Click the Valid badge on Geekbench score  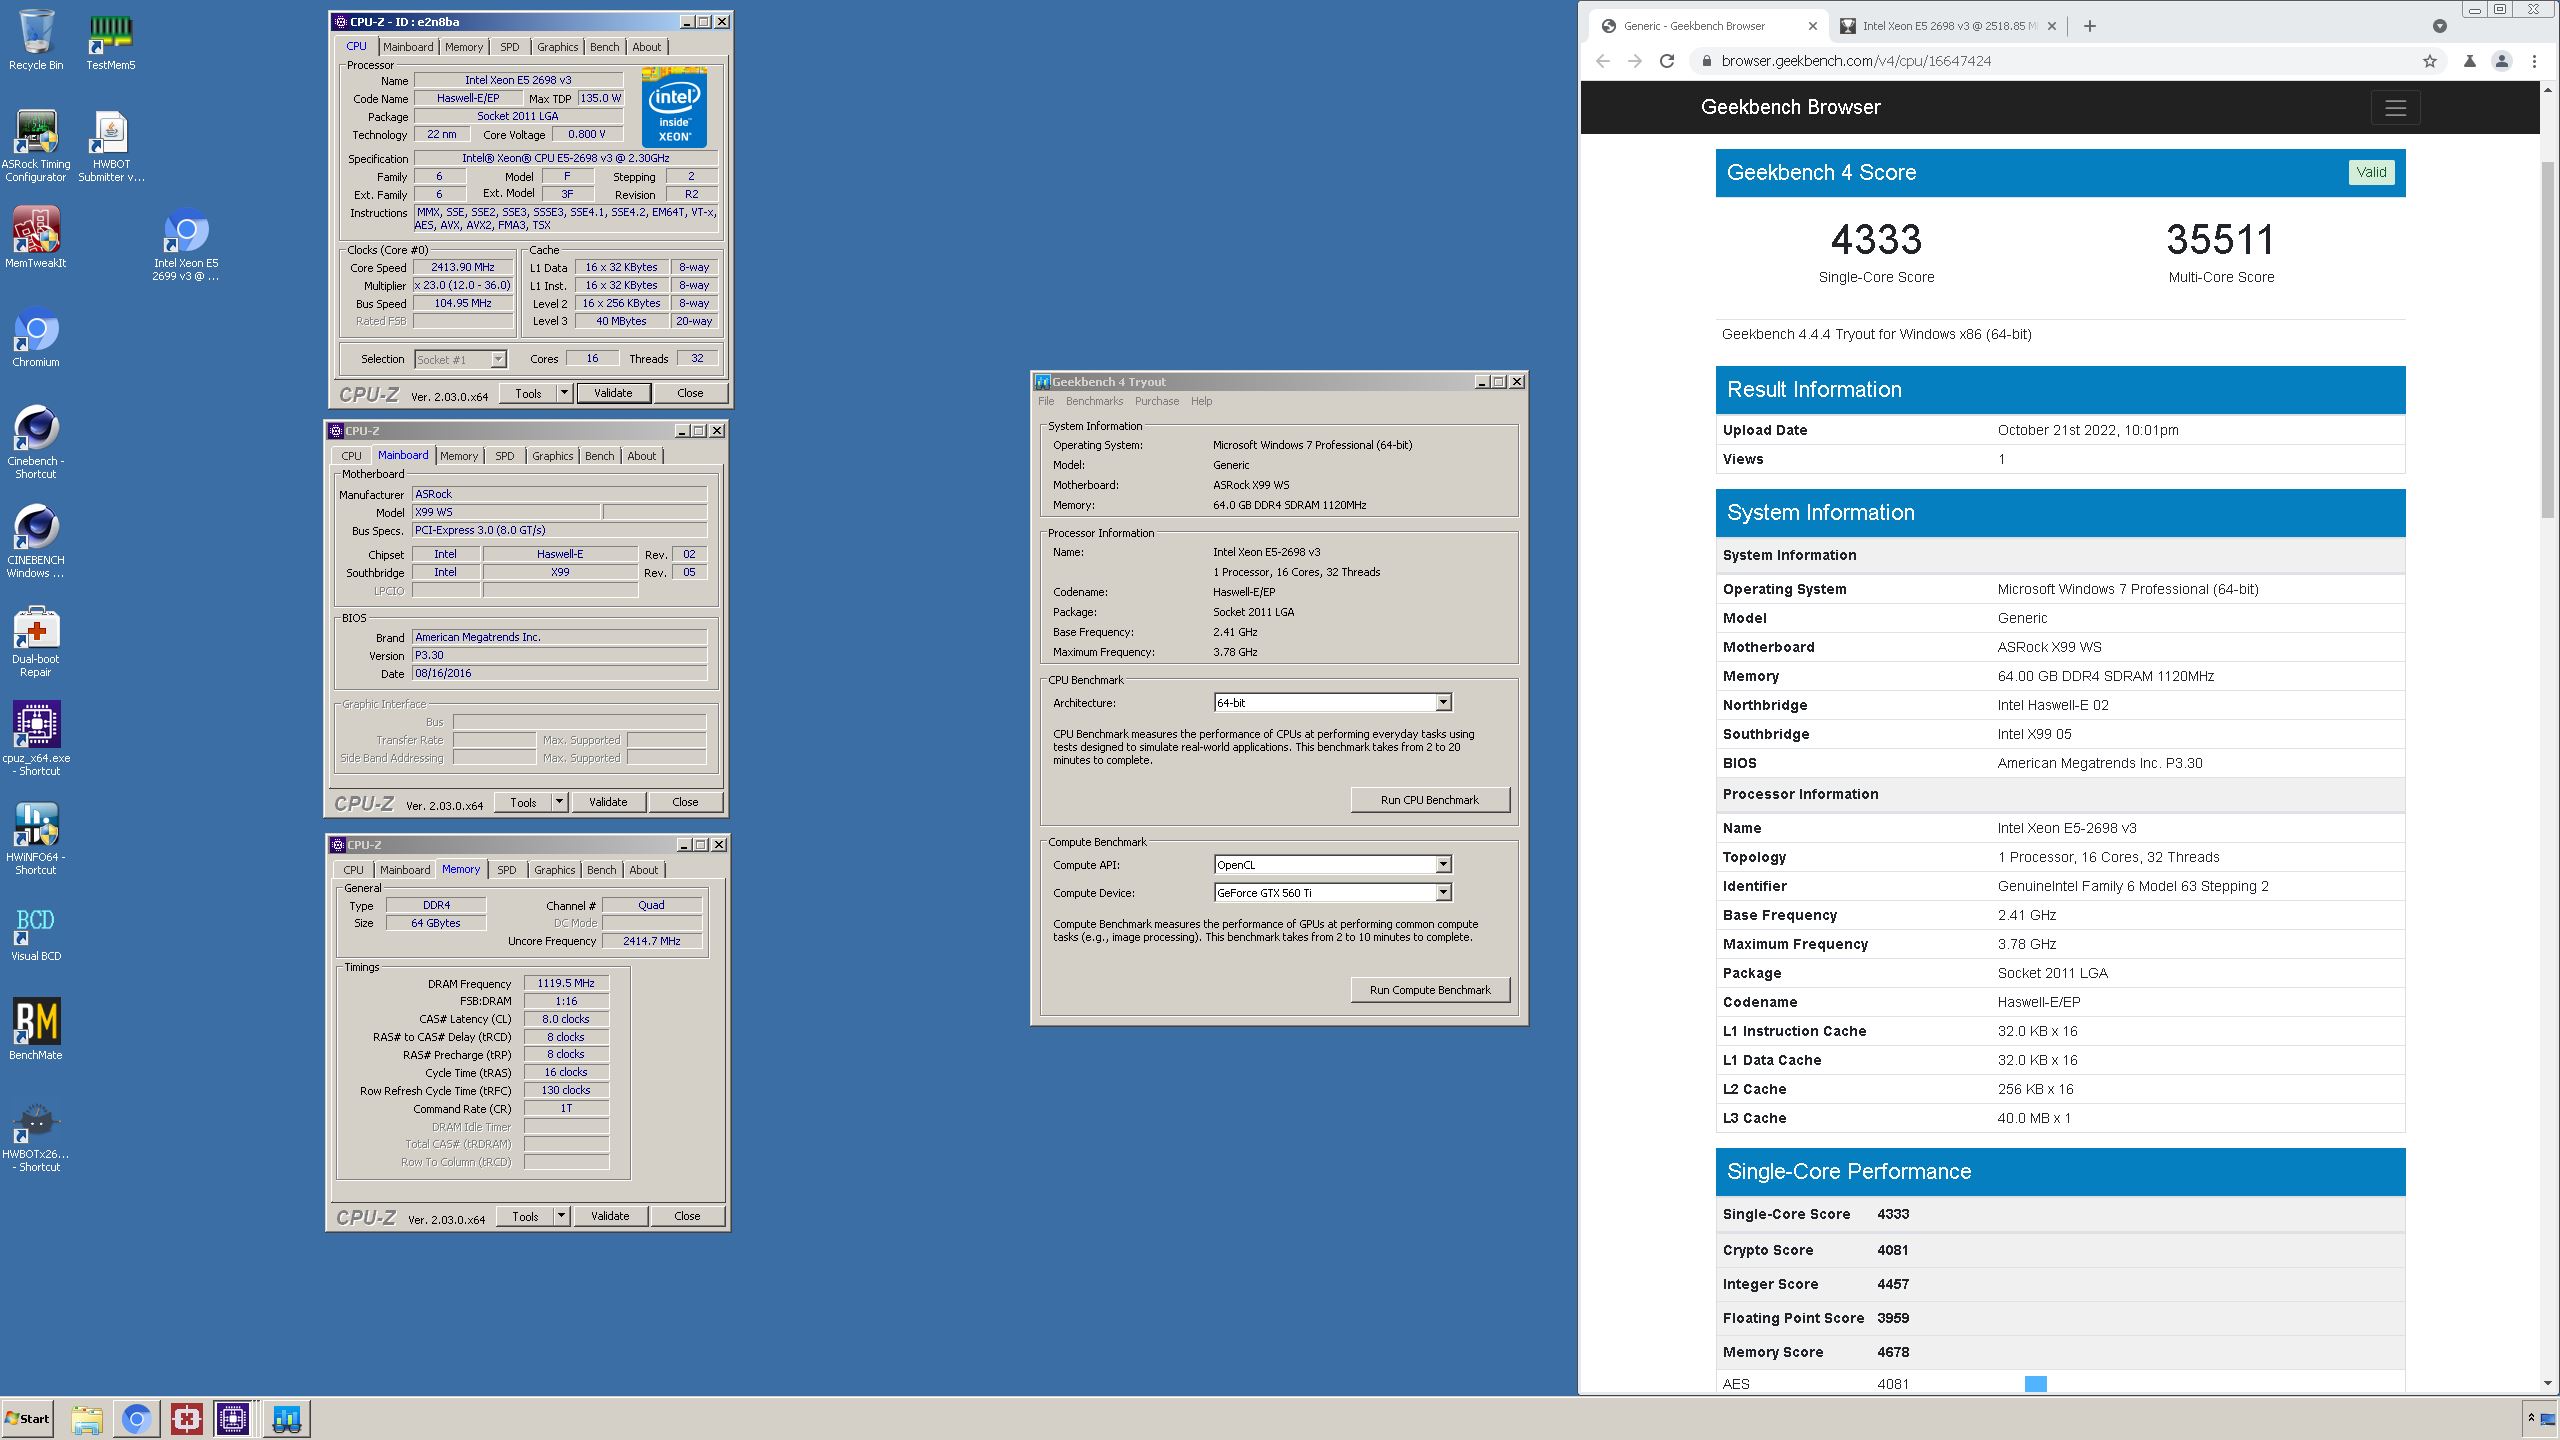2371,172
